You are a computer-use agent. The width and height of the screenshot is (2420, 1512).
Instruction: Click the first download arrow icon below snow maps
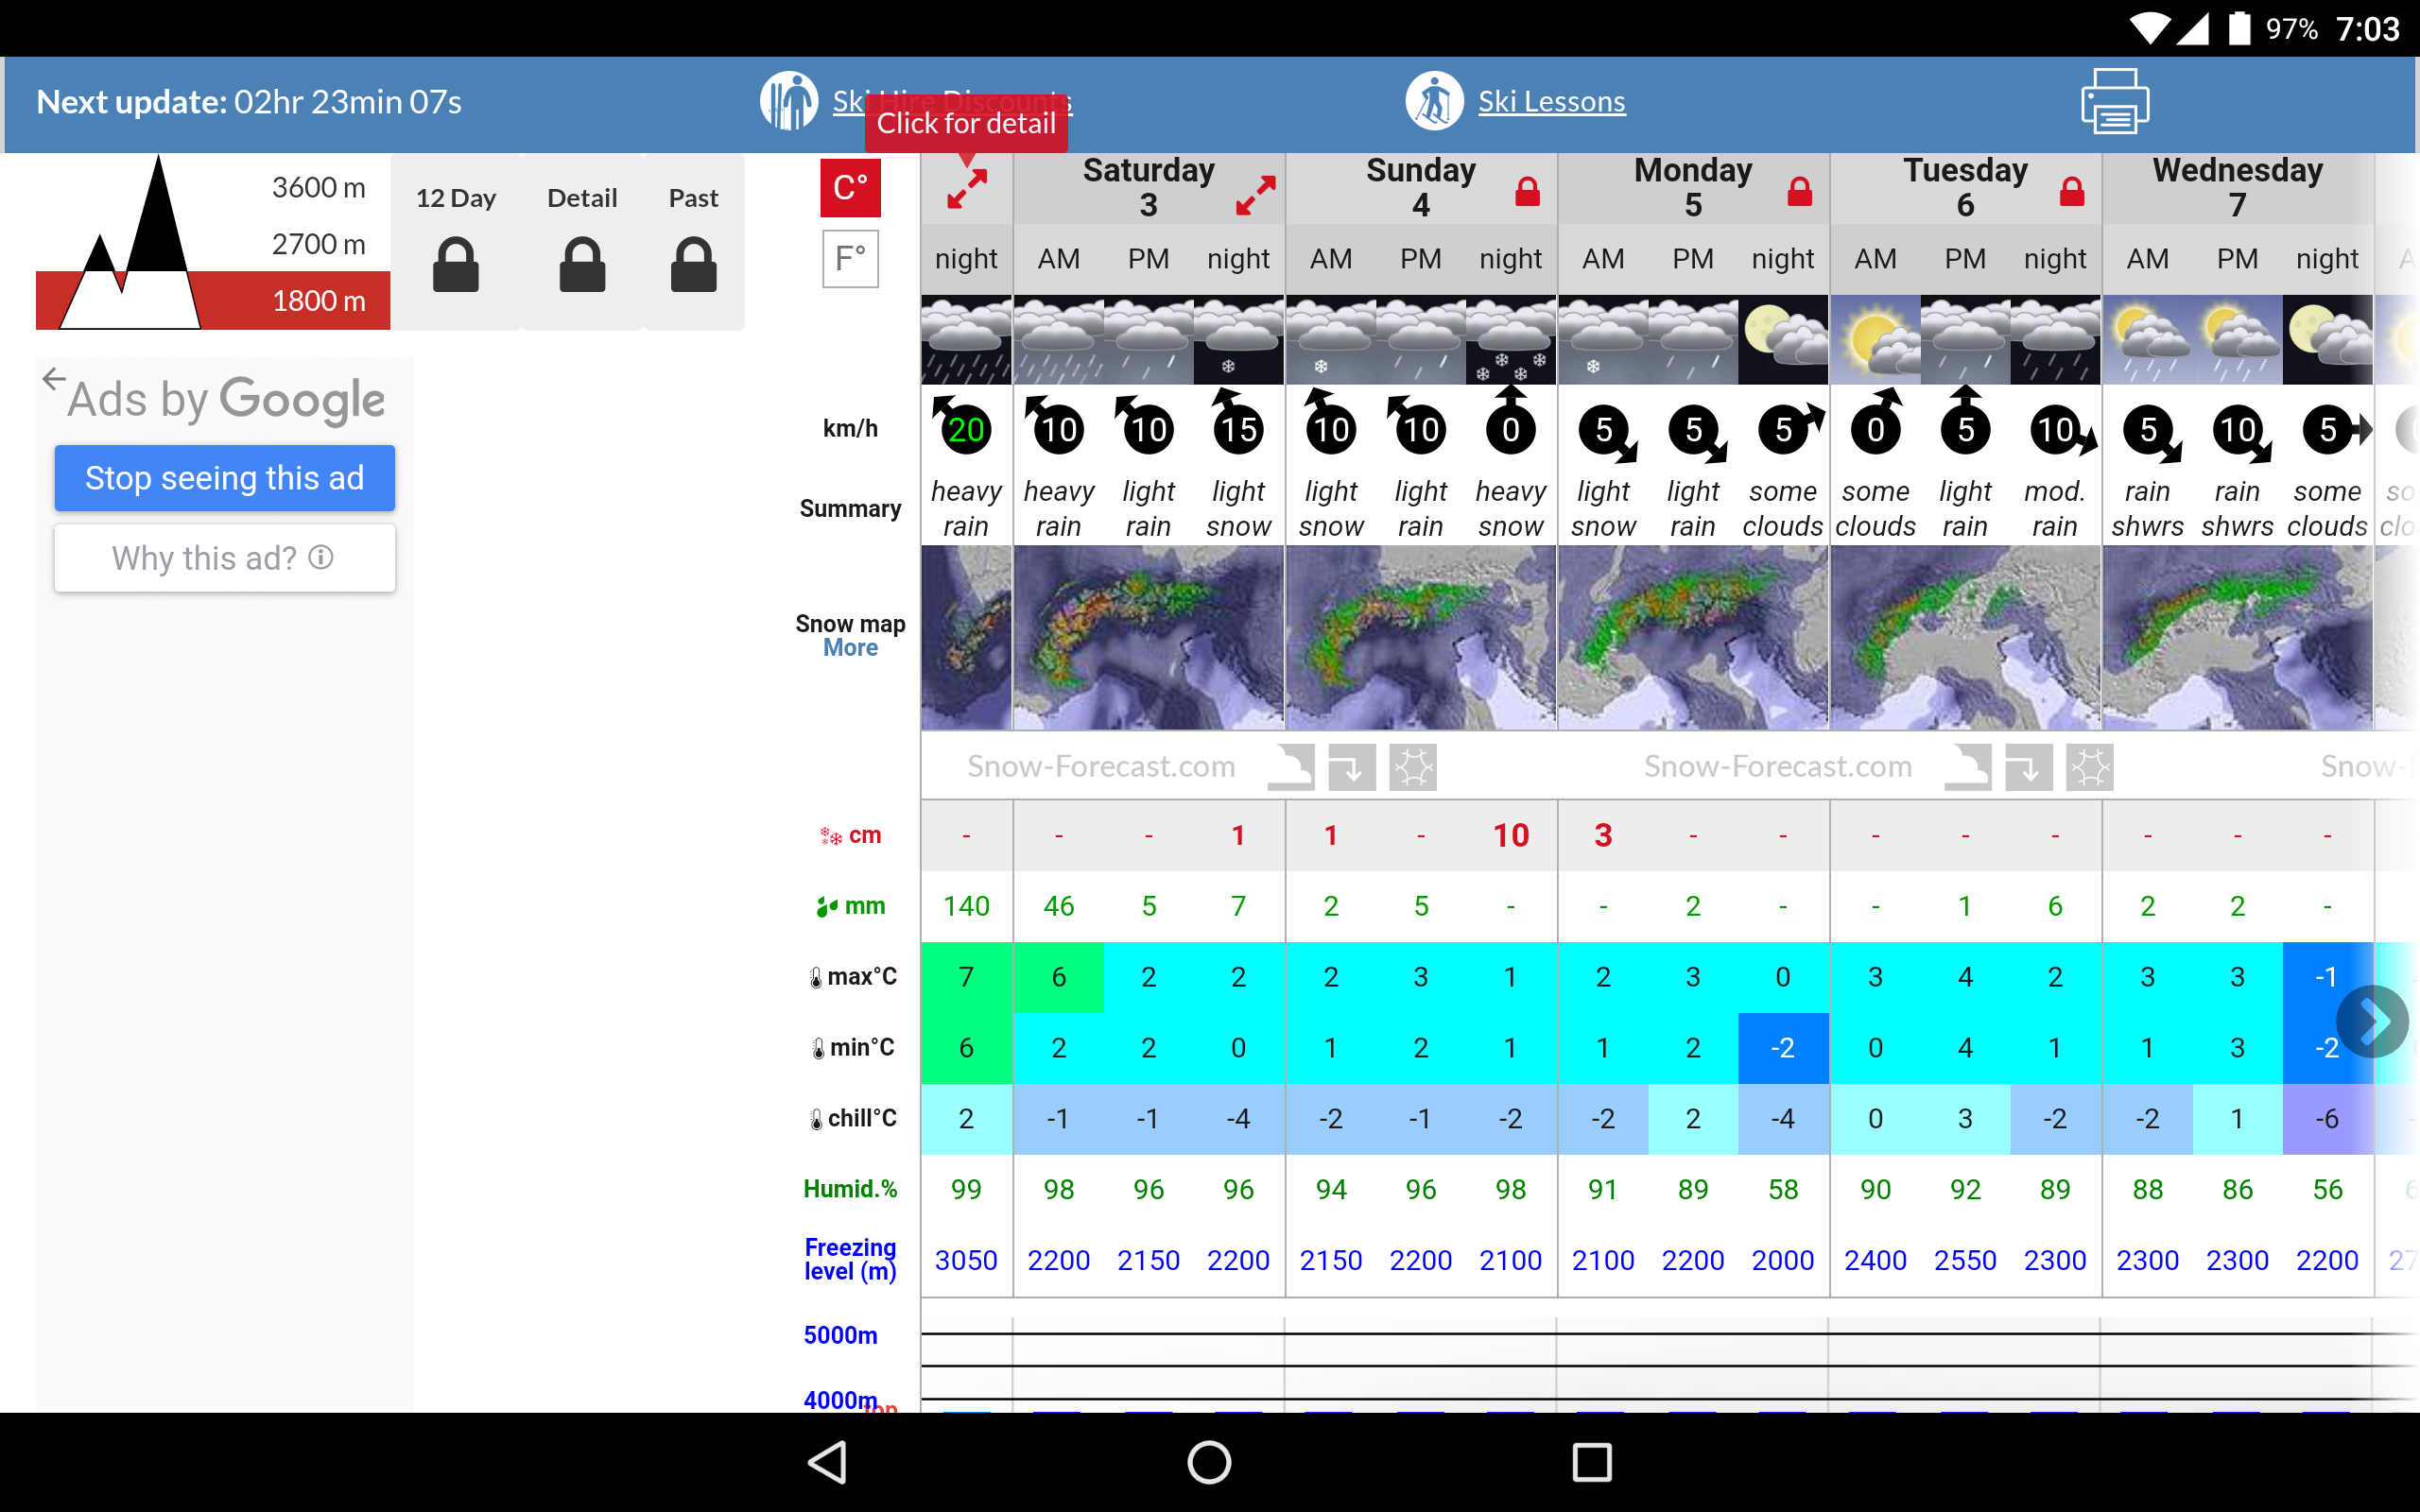(x=1351, y=768)
